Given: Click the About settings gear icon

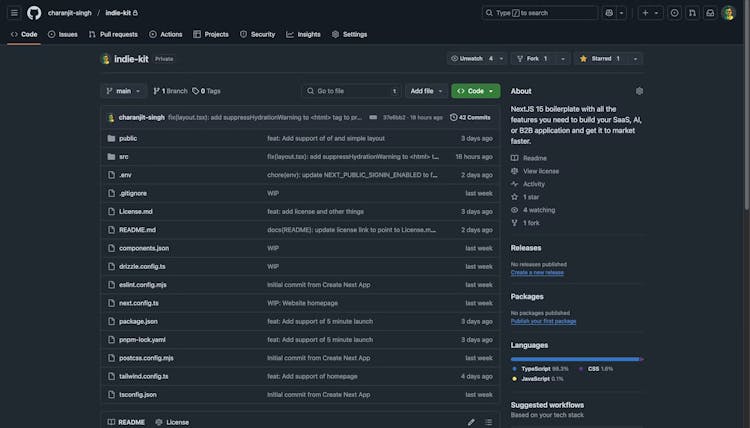Looking at the screenshot, I should [x=640, y=91].
